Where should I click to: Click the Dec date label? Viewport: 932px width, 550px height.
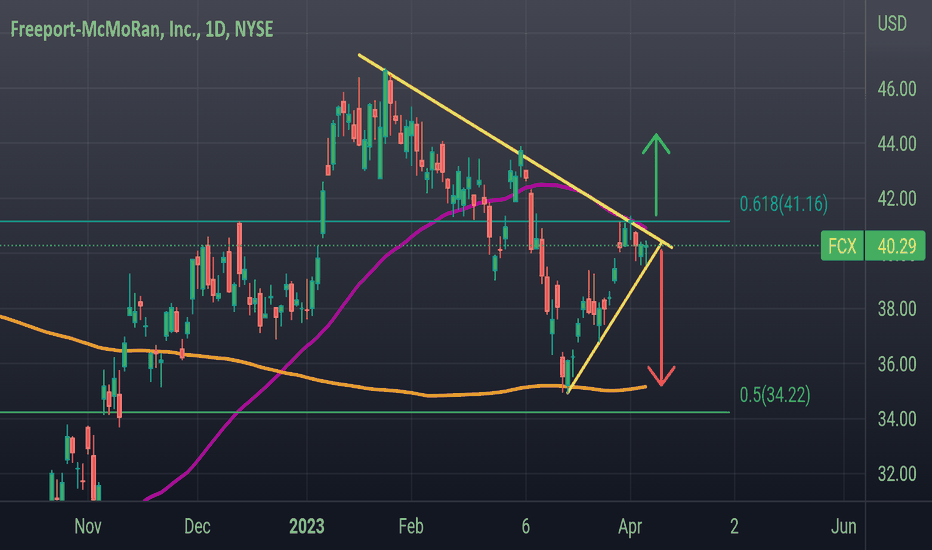pyautogui.click(x=197, y=527)
